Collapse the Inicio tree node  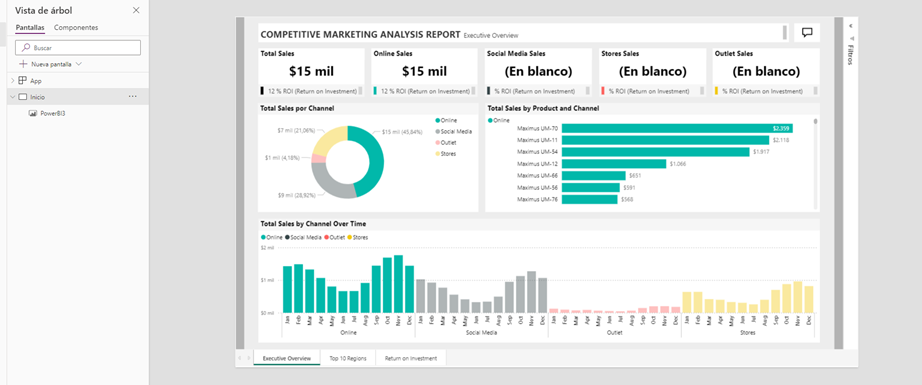tap(12, 96)
